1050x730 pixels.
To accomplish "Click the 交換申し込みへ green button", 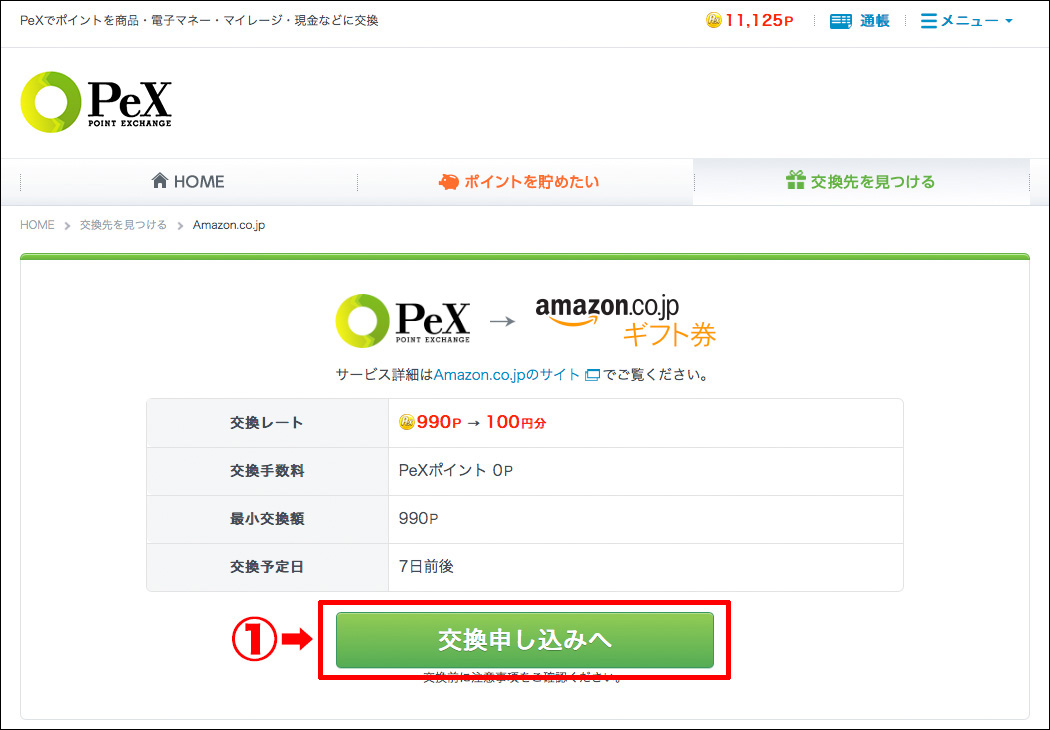I will [x=525, y=640].
